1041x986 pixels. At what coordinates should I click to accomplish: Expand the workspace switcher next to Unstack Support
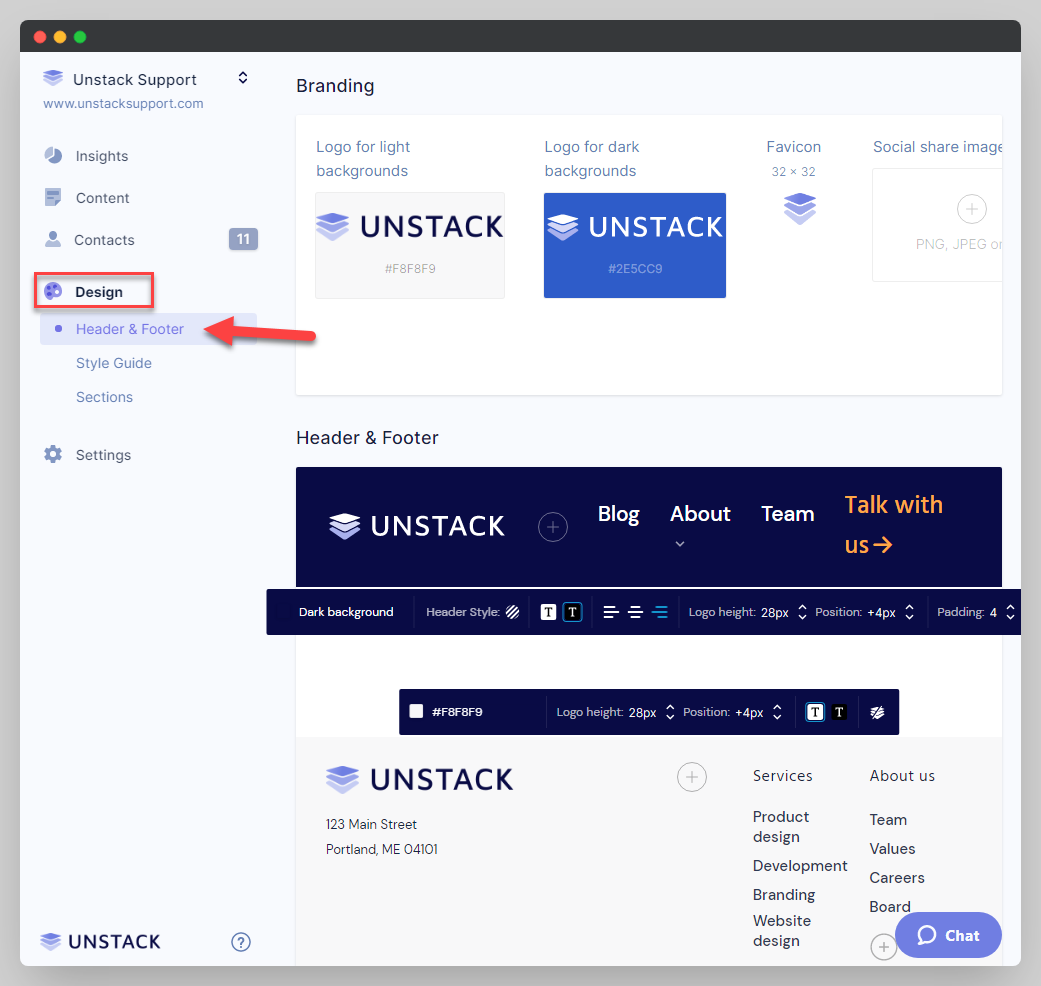pos(242,77)
